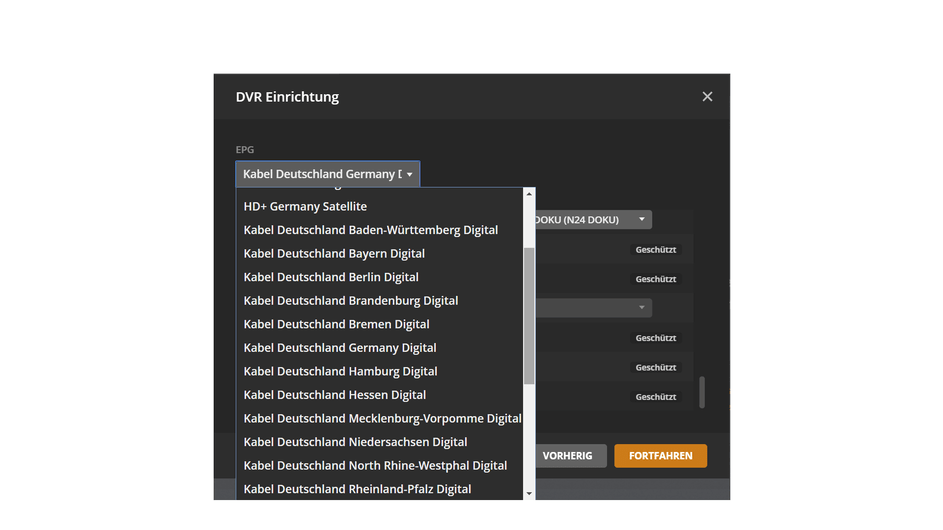This screenshot has width=943, height=530.
Task: Select HD+ Germany Satellite option
Action: 379,206
